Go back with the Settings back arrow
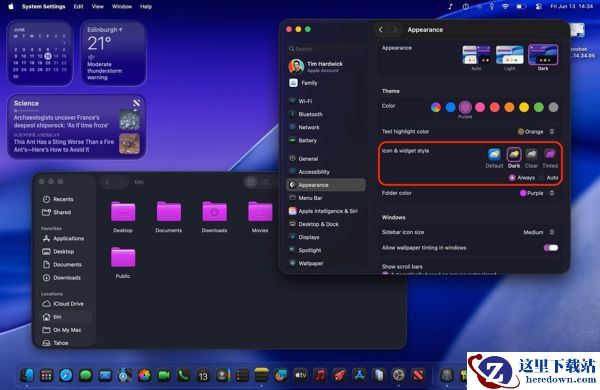Screen dimensions: 600x390 (x=381, y=30)
